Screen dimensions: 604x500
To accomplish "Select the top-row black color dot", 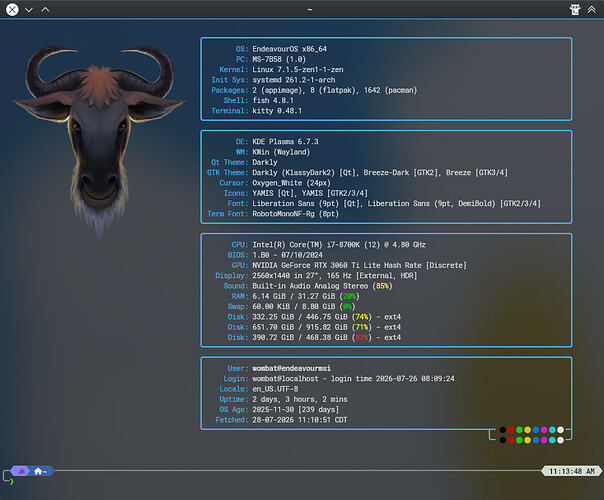I will pos(503,430).
